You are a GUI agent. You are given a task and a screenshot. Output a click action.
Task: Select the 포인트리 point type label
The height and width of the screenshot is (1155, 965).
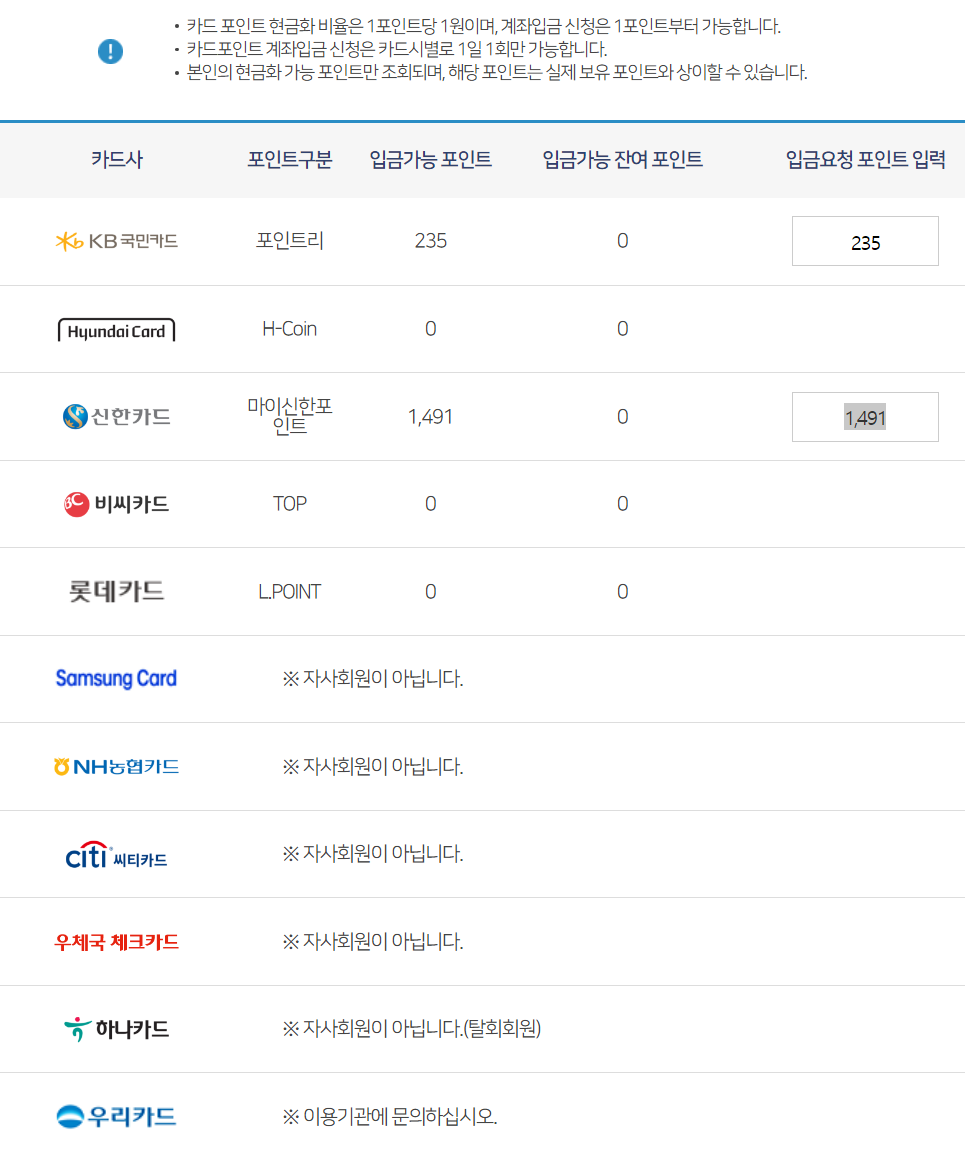pyautogui.click(x=288, y=241)
